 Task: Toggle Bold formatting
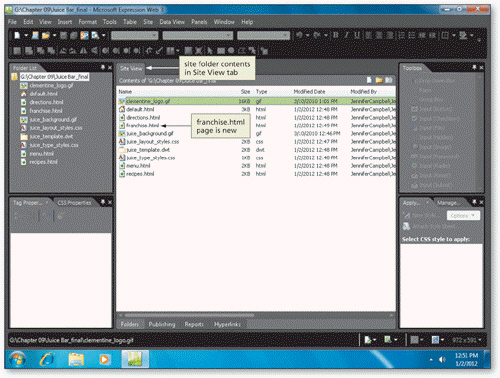336,35
